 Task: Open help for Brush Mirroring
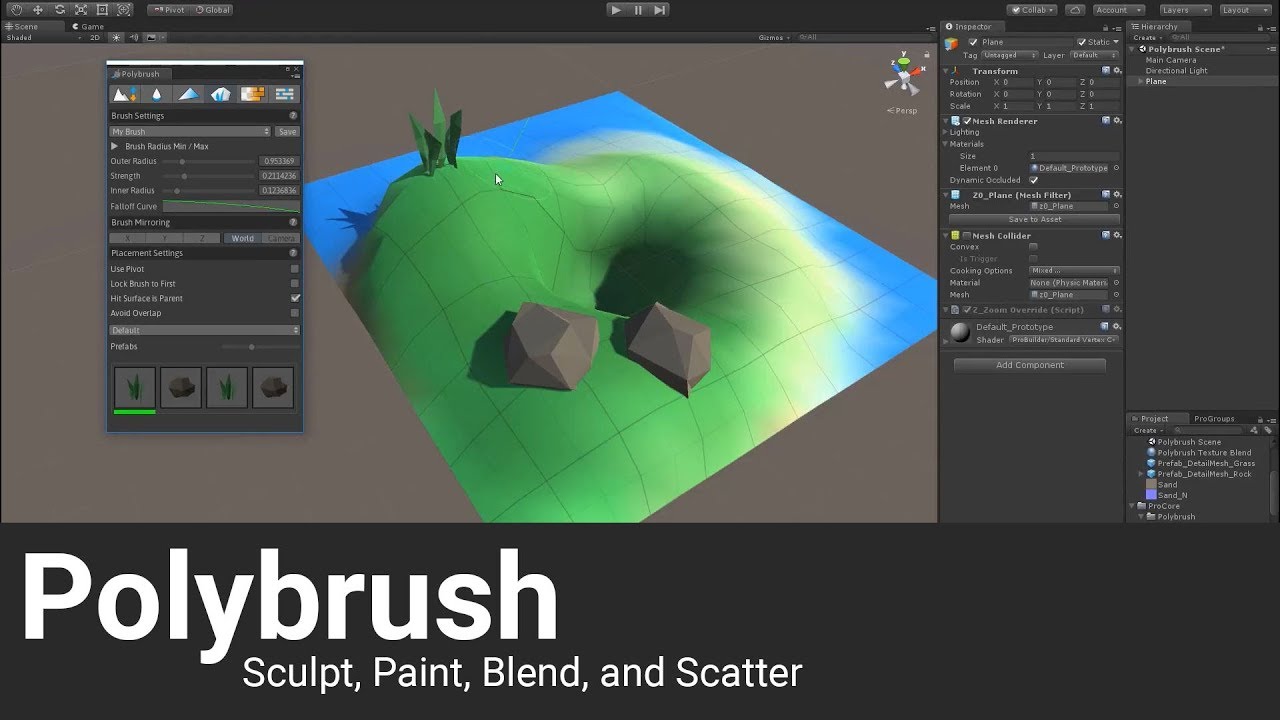(293, 222)
